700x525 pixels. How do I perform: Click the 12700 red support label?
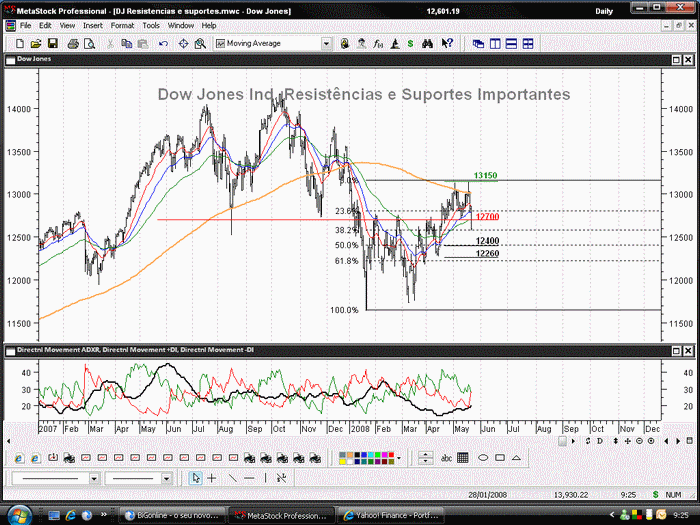point(487,217)
